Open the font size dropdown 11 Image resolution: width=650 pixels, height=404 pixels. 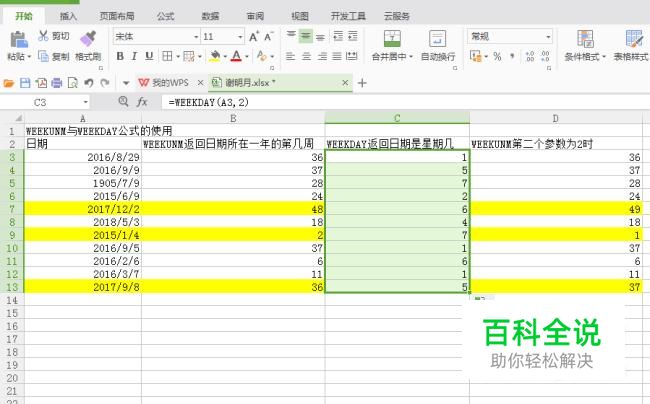pos(240,37)
